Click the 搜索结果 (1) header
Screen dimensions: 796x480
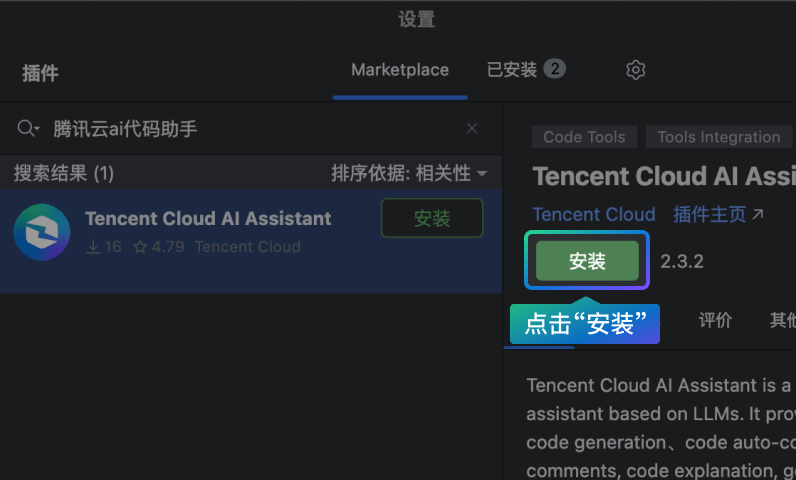click(63, 174)
